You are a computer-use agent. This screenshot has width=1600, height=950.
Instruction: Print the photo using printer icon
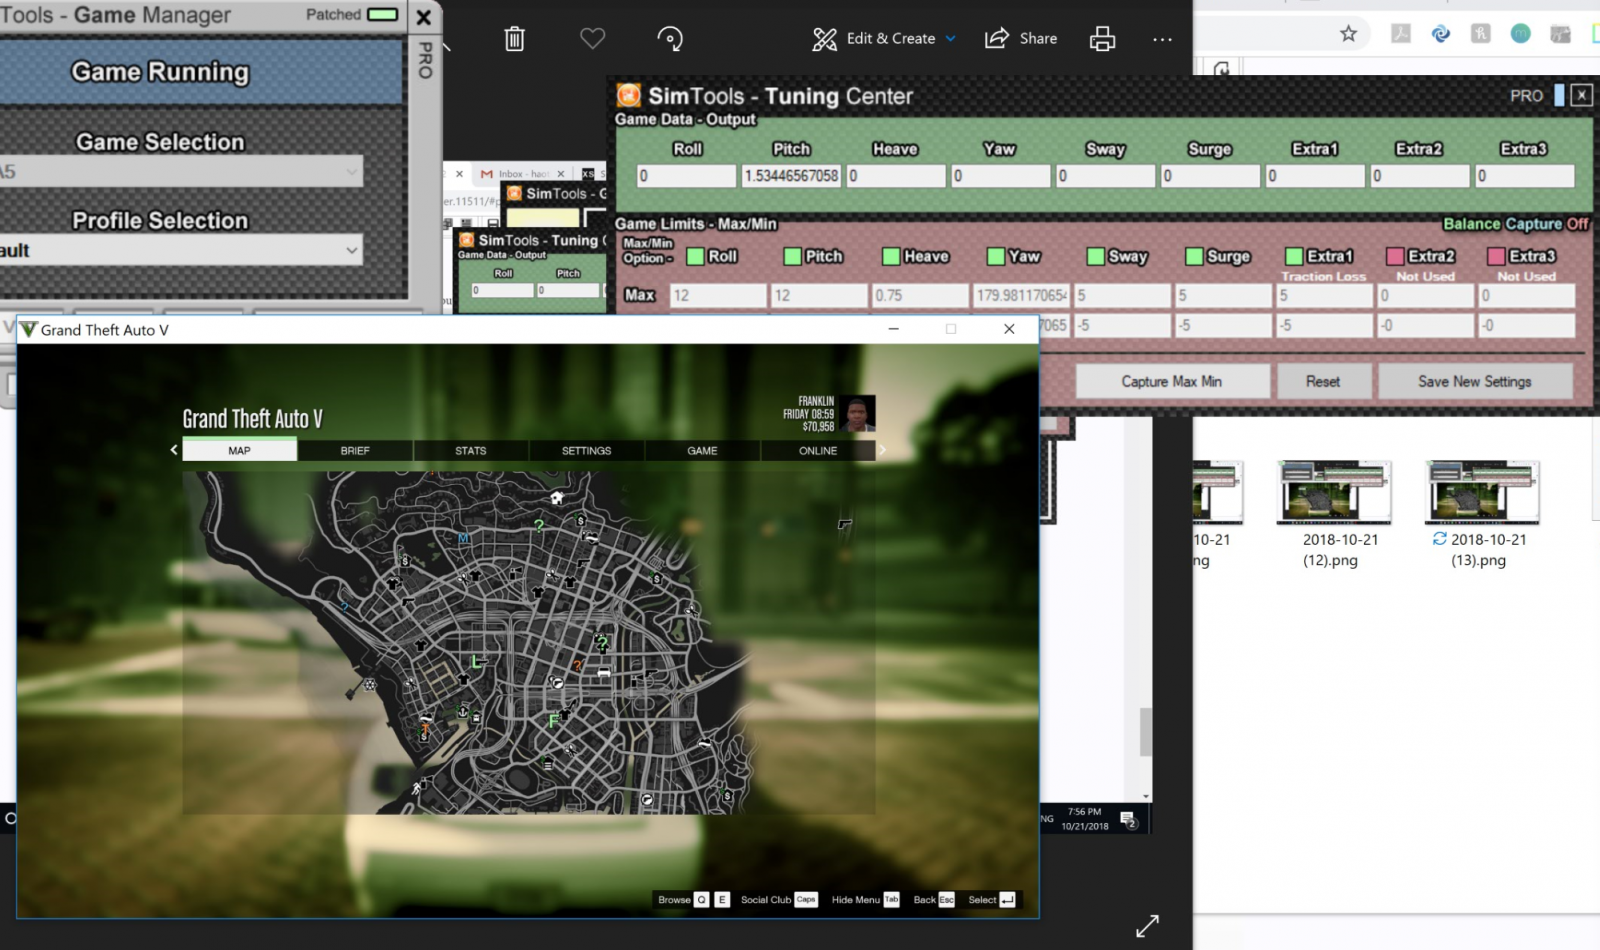pos(1102,39)
